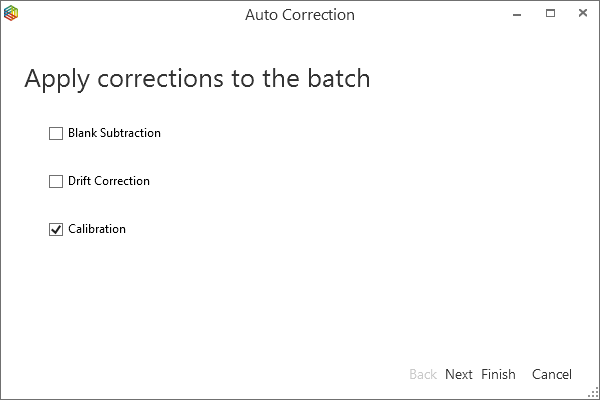
Task: Click the heading Apply corrections to the batch
Action: [197, 78]
